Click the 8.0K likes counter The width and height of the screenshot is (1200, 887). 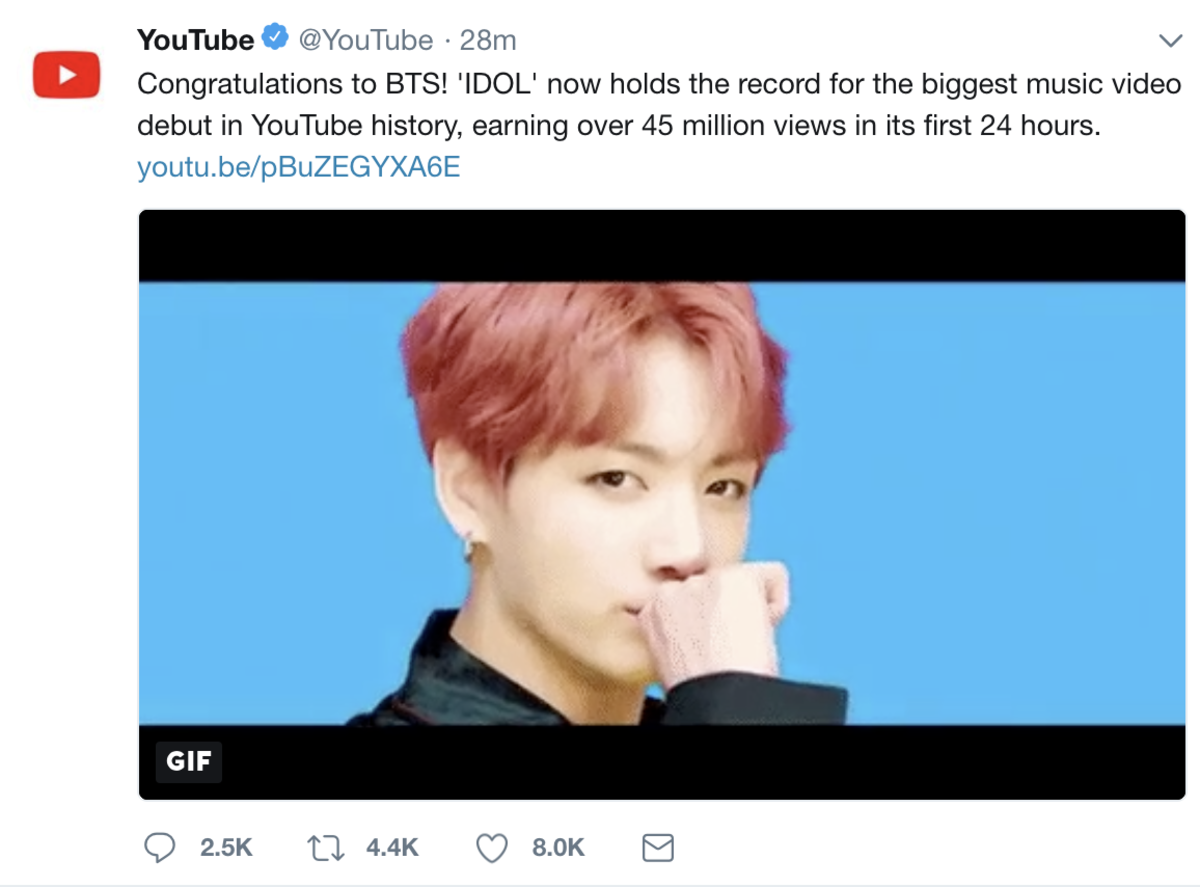(558, 847)
